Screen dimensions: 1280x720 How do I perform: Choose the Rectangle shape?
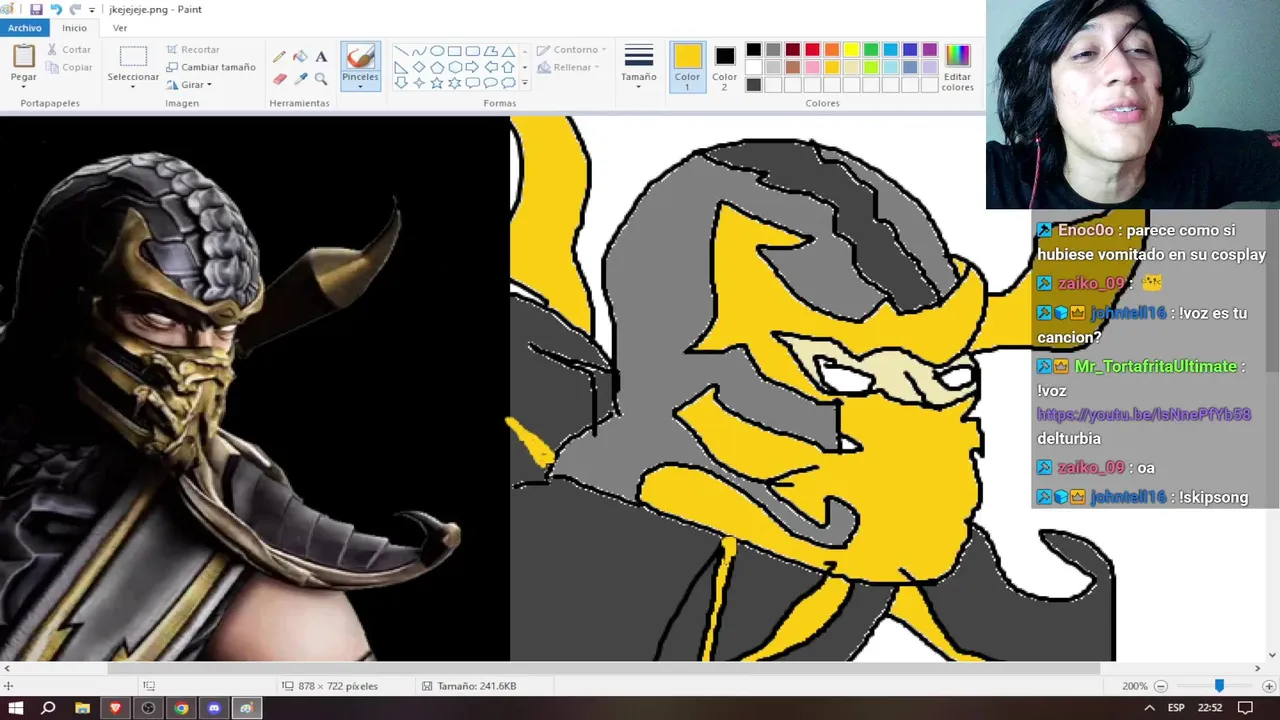click(x=455, y=51)
